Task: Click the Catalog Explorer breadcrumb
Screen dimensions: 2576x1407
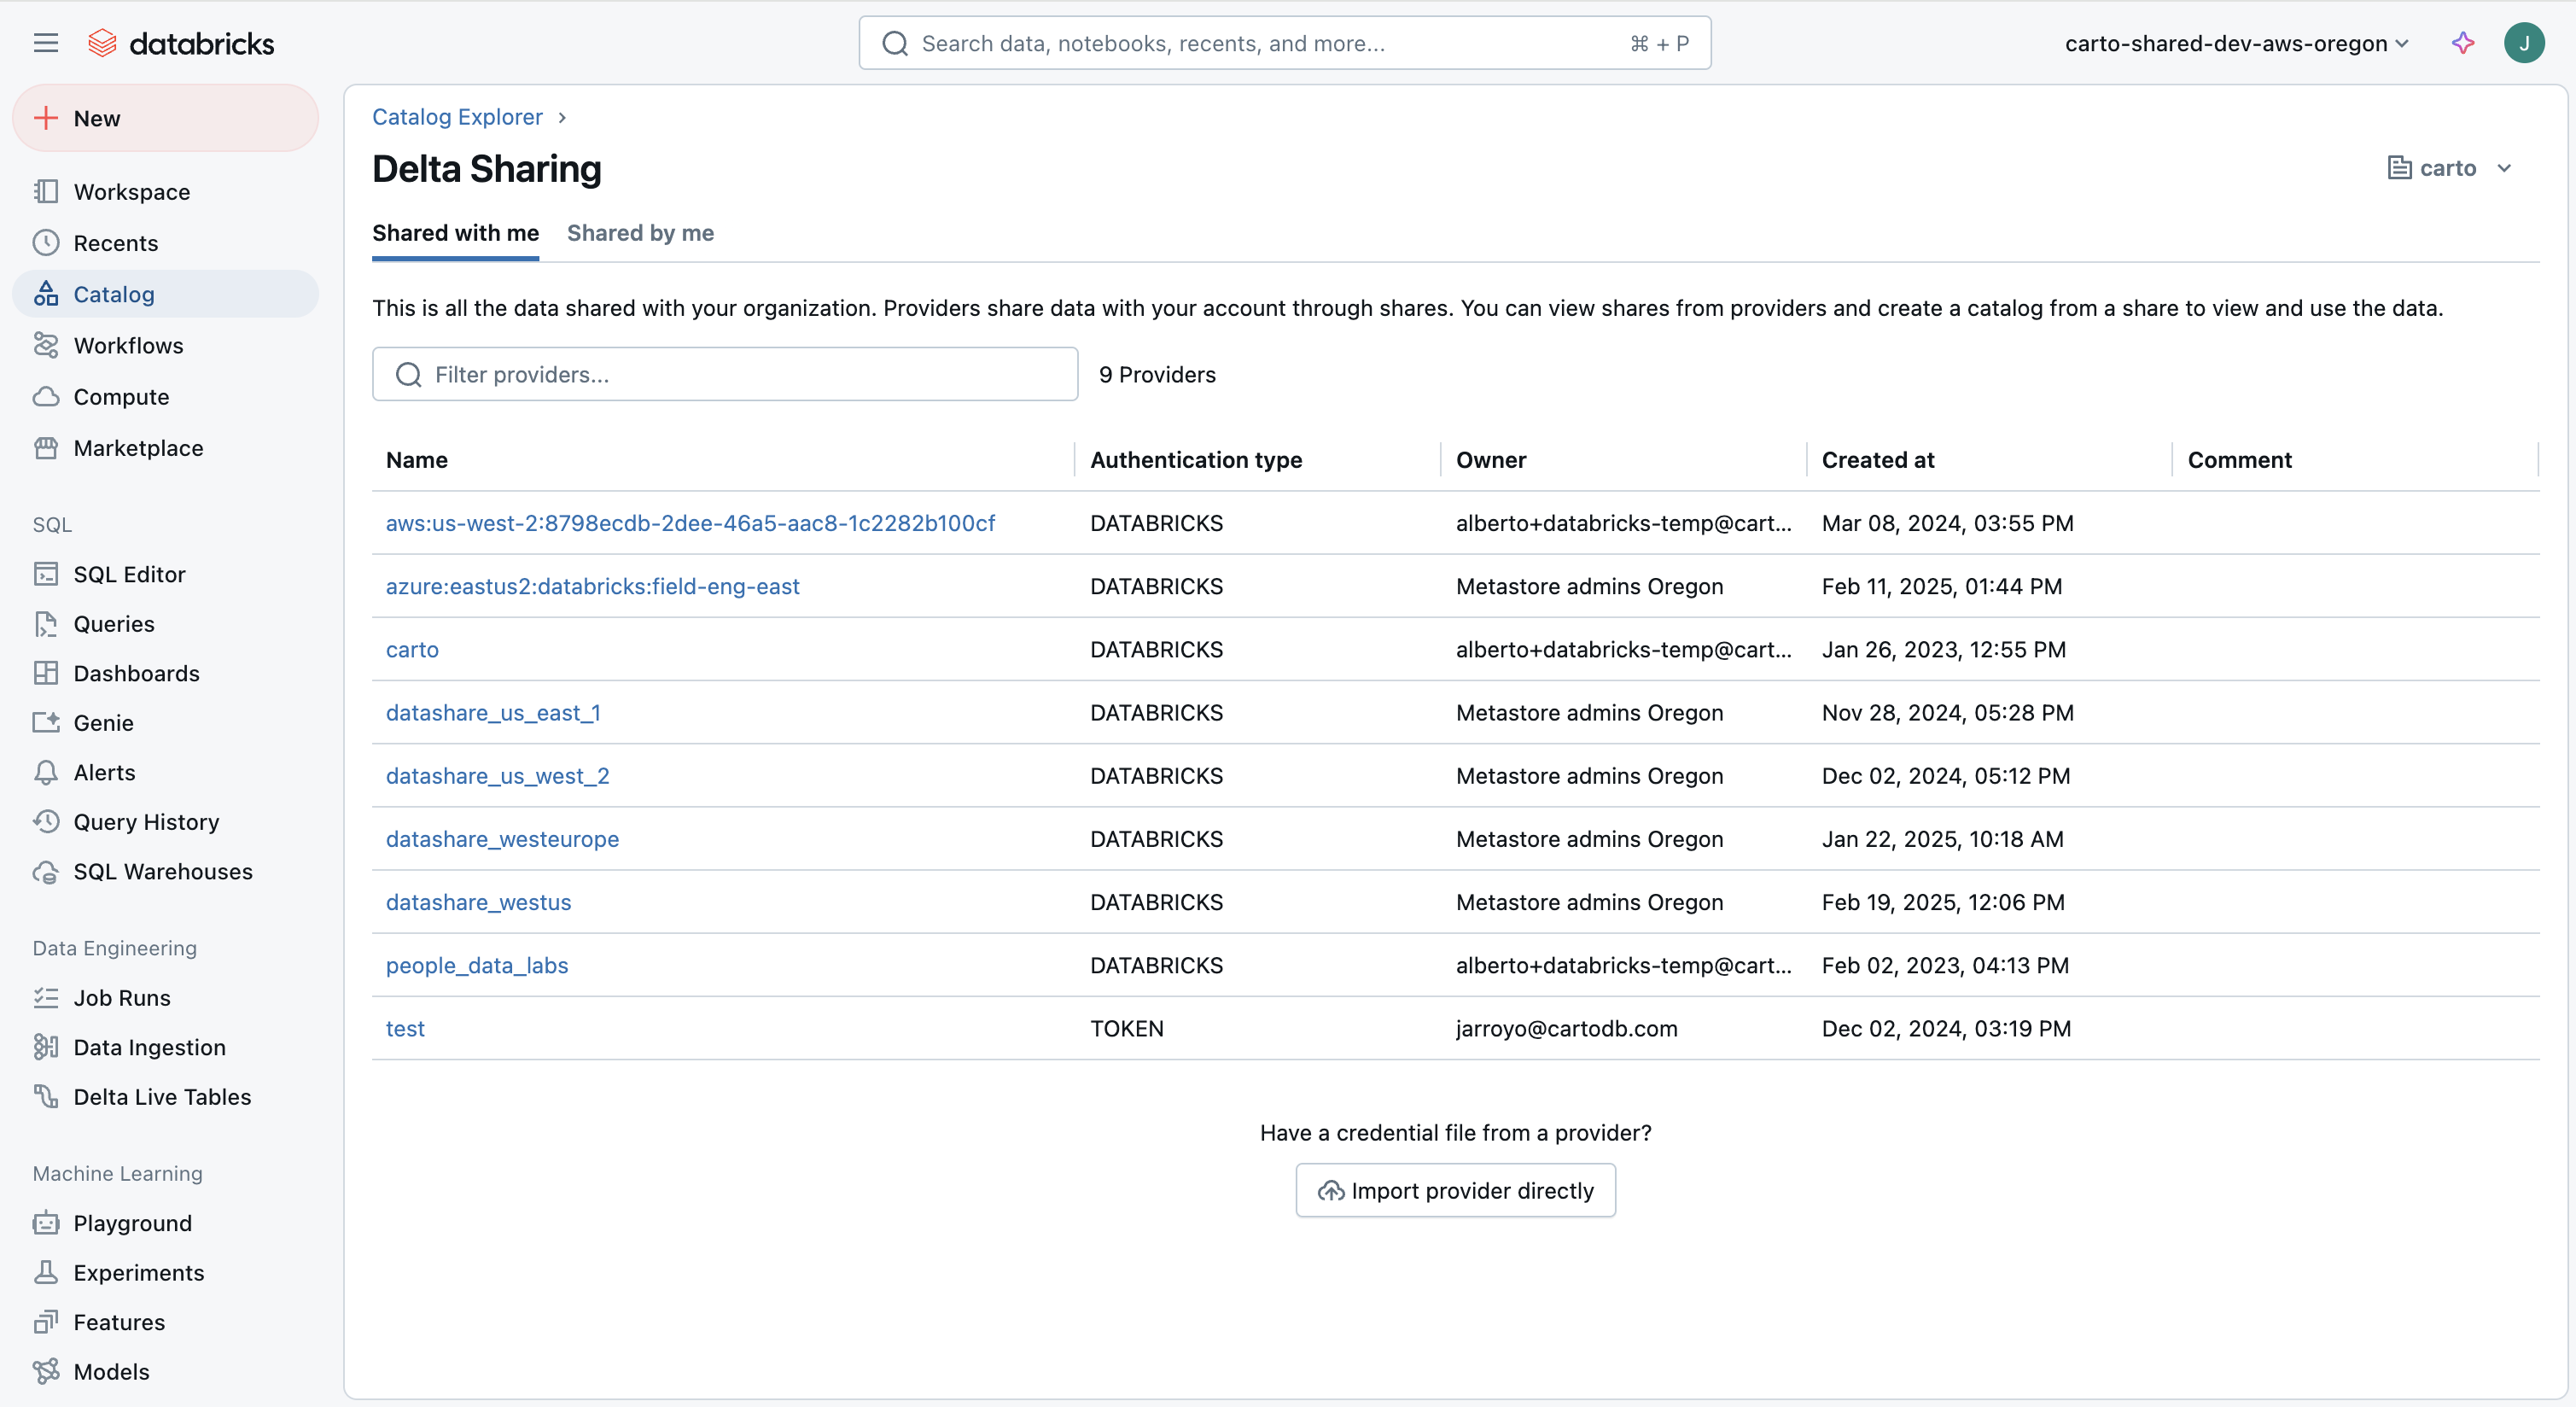Action: click(x=457, y=117)
